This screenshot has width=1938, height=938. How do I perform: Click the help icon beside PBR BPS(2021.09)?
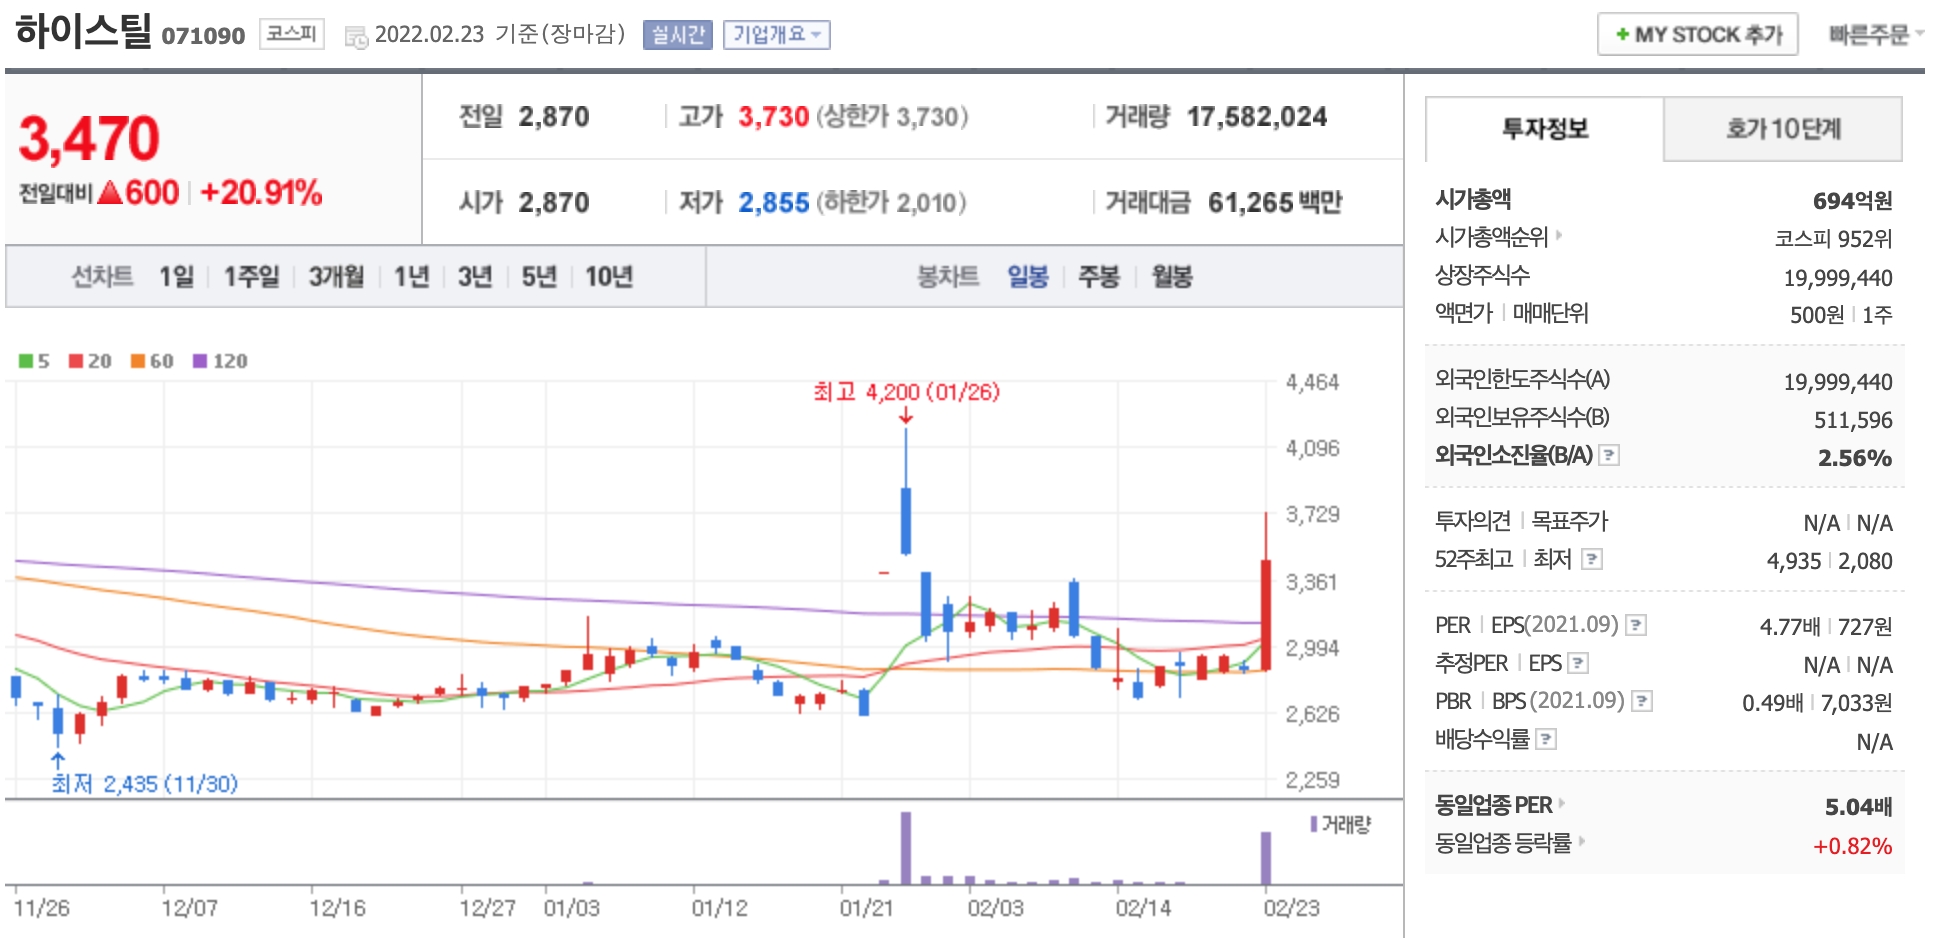click(x=1642, y=701)
